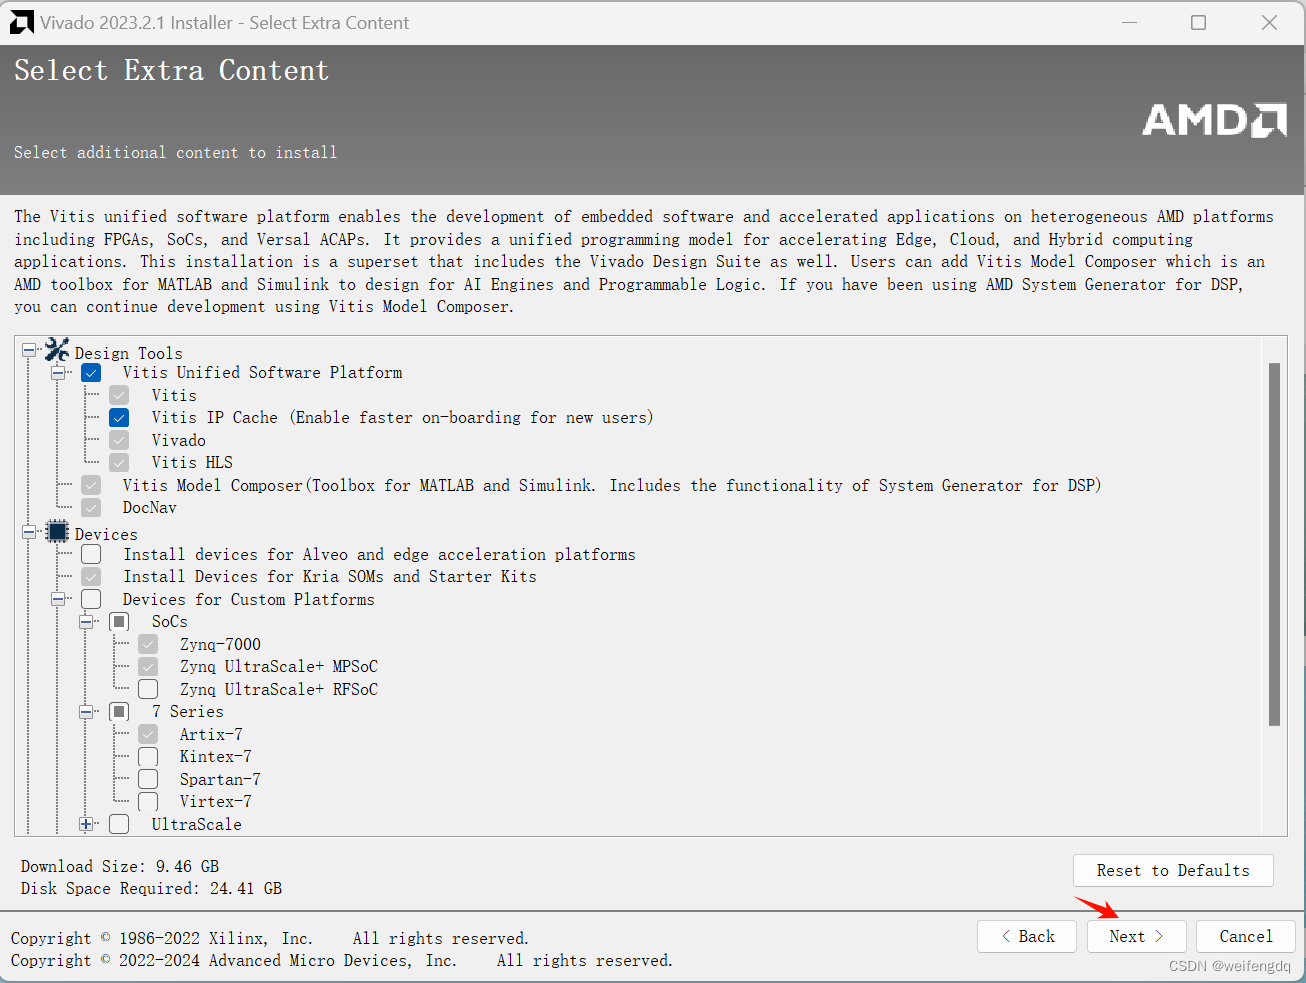This screenshot has width=1306, height=983.
Task: Collapse Vitis Unified Software Platform node
Action: [58, 373]
